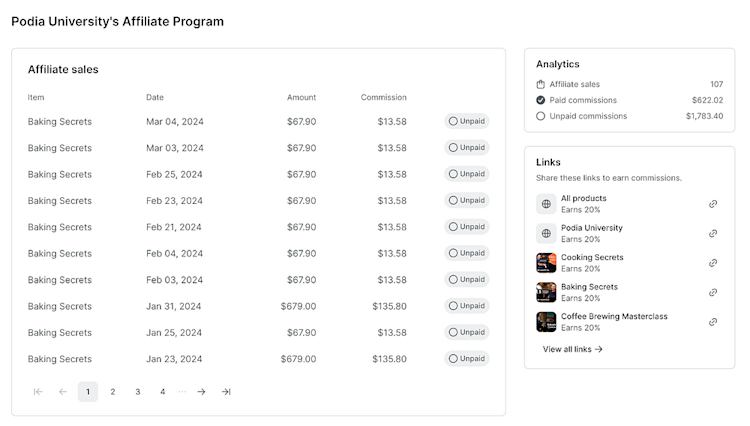Select page 3 in pagination

point(138,392)
